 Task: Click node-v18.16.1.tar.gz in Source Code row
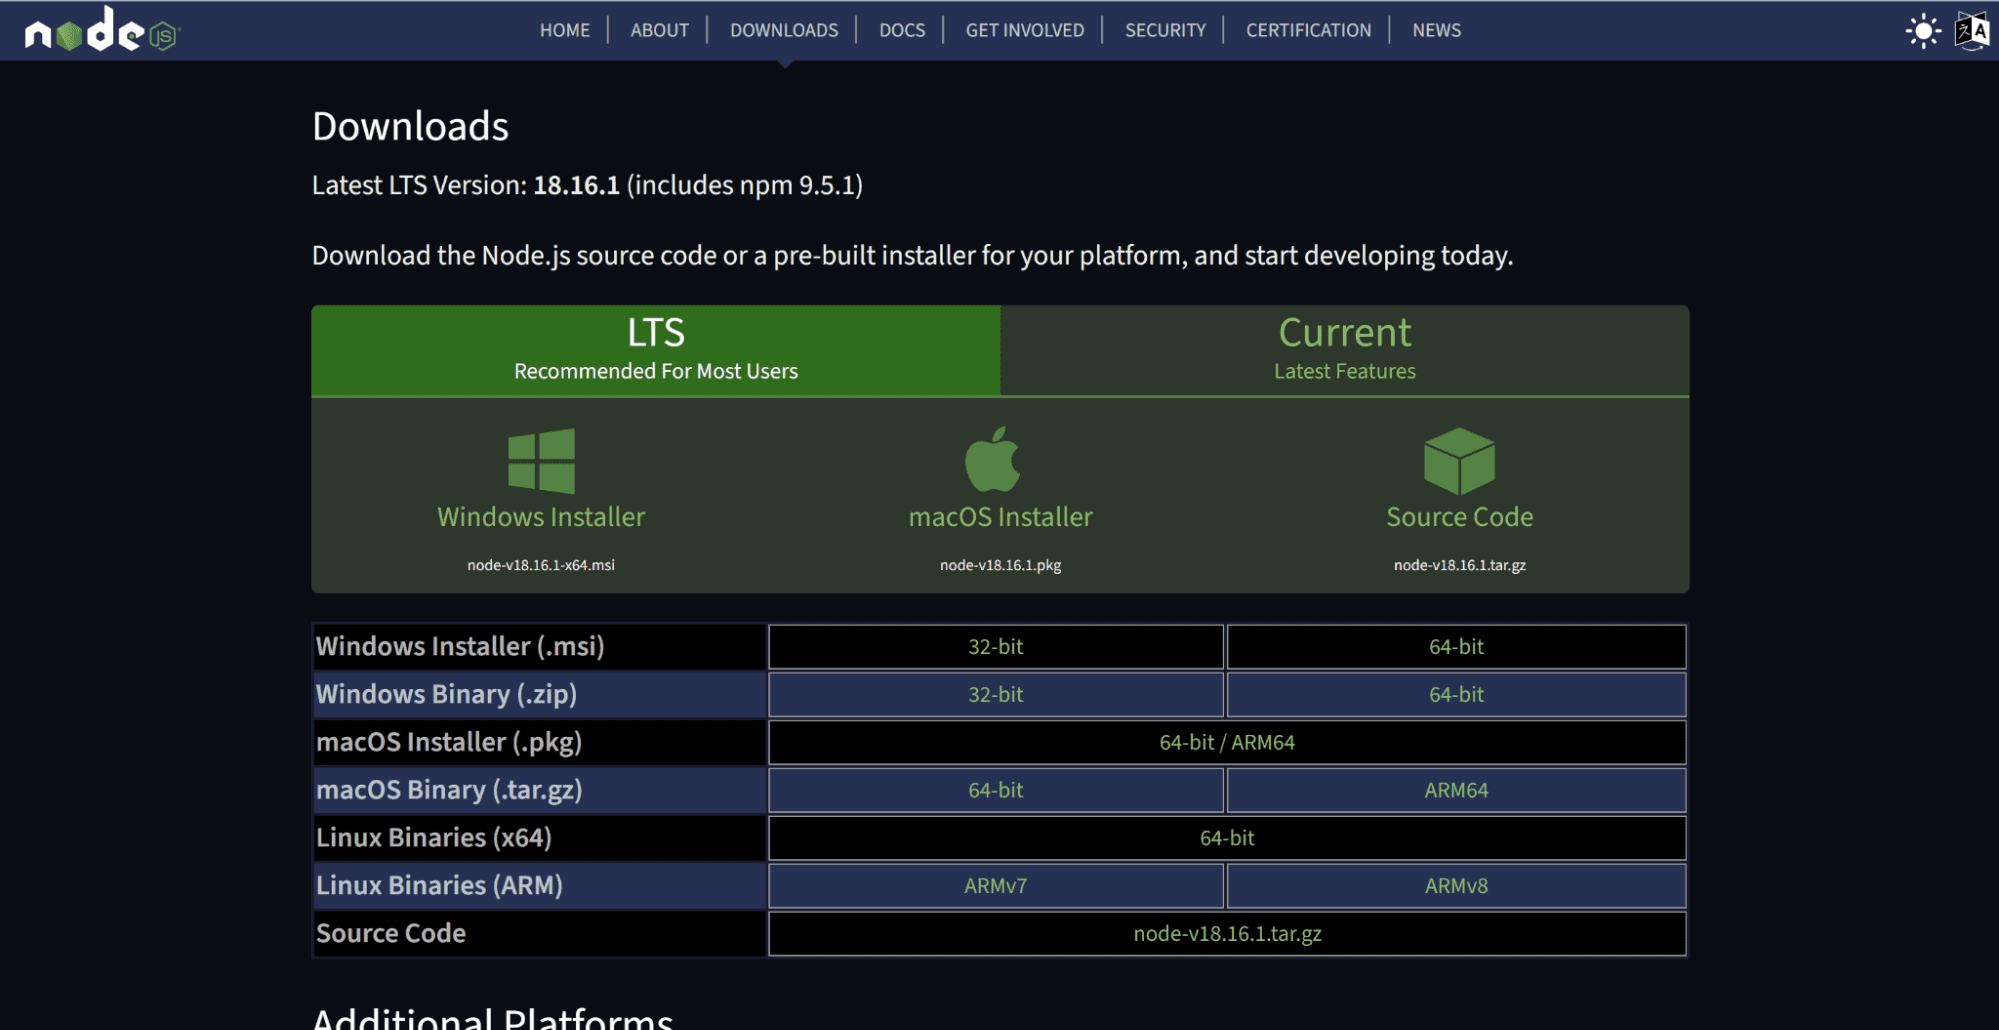point(1227,934)
